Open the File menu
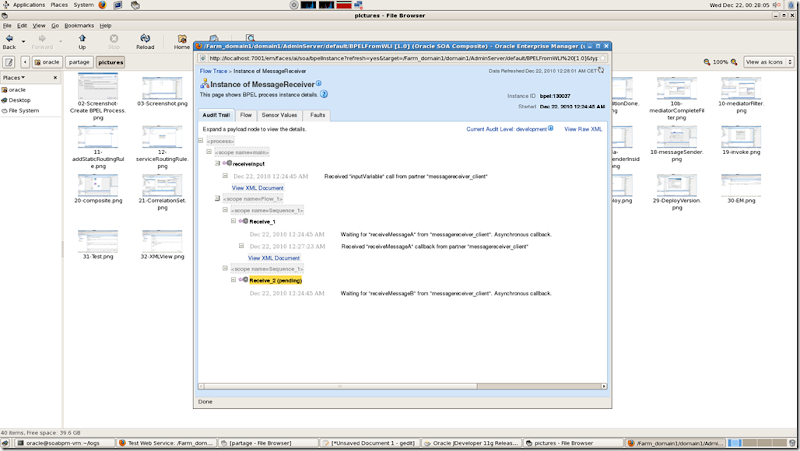 point(7,26)
